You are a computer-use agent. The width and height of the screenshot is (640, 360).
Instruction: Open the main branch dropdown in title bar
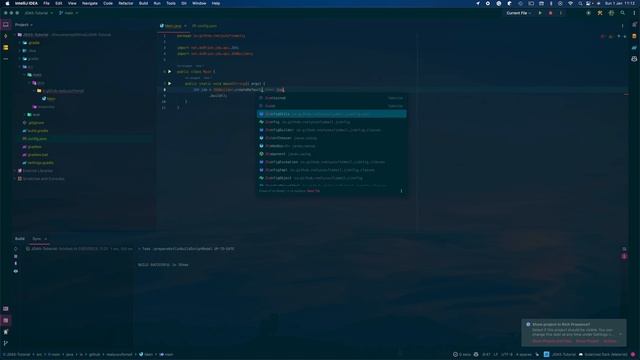click(x=69, y=13)
